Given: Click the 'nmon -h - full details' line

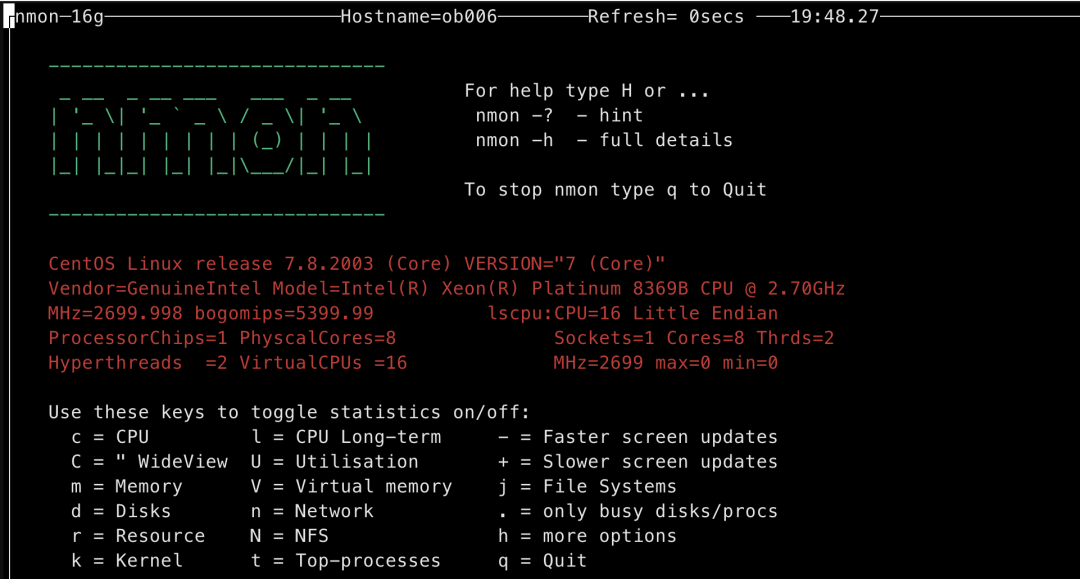Looking at the screenshot, I should pos(604,140).
